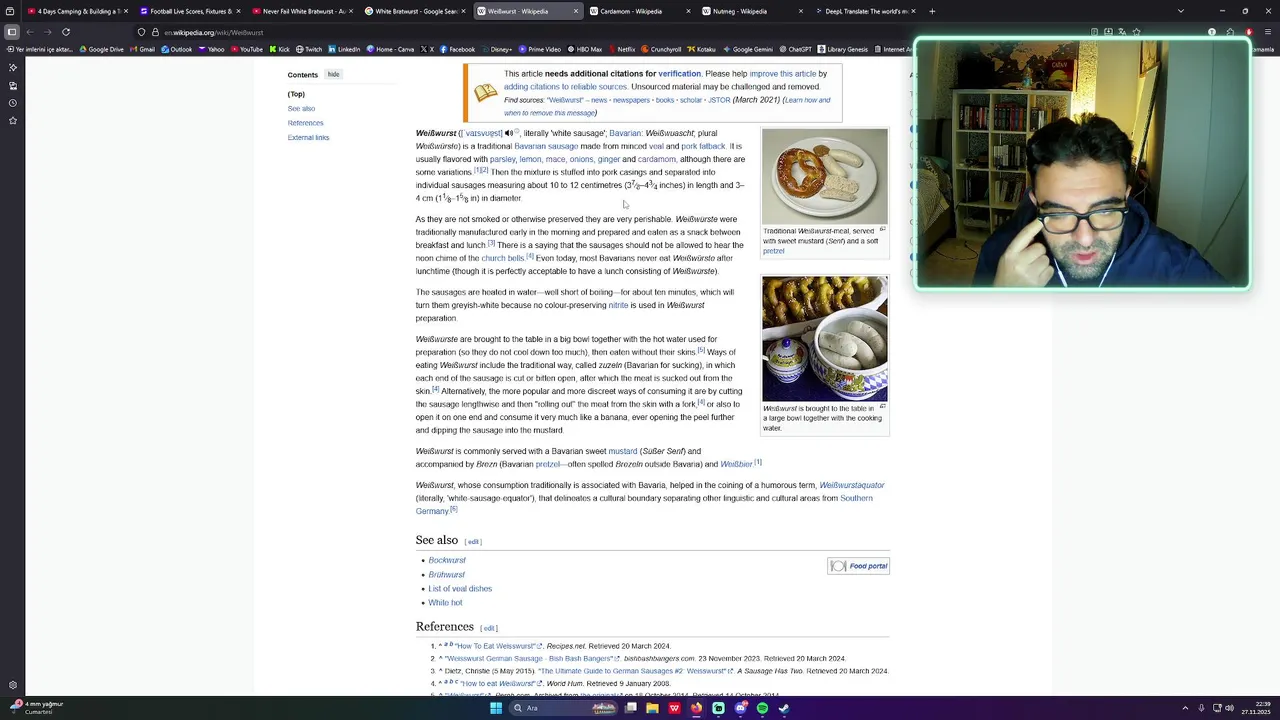Jump to See also in Contents
This screenshot has height=720, width=1280.
[x=301, y=108]
